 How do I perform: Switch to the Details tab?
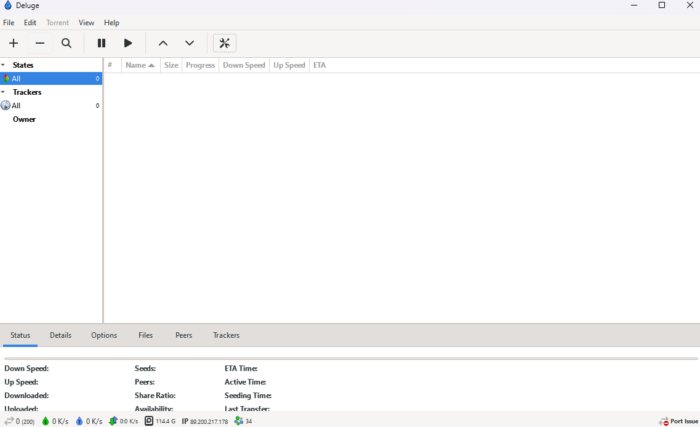60,335
